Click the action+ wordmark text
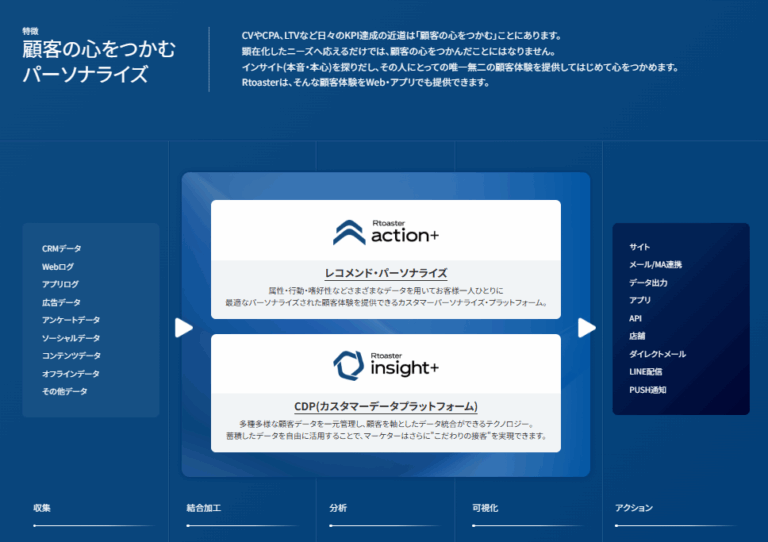Screen dimensions: 768x542 click(405, 236)
